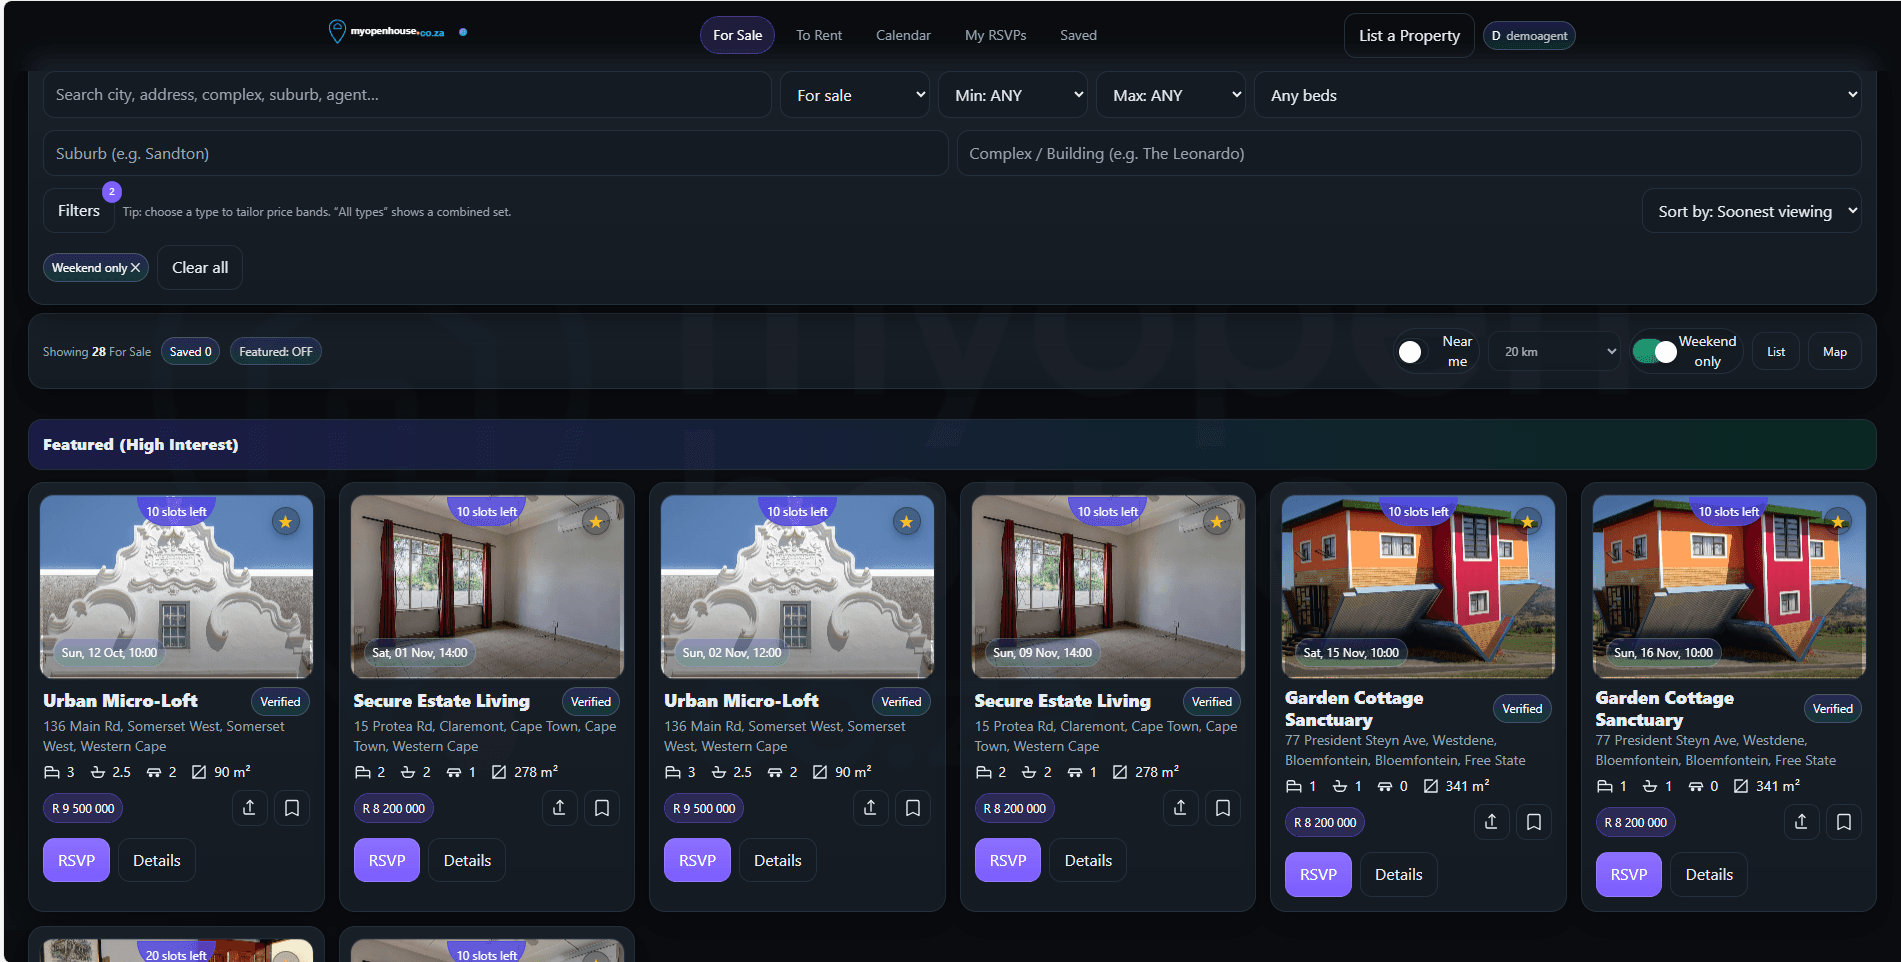
Task: Switch to the Calendar section
Action: coord(903,35)
